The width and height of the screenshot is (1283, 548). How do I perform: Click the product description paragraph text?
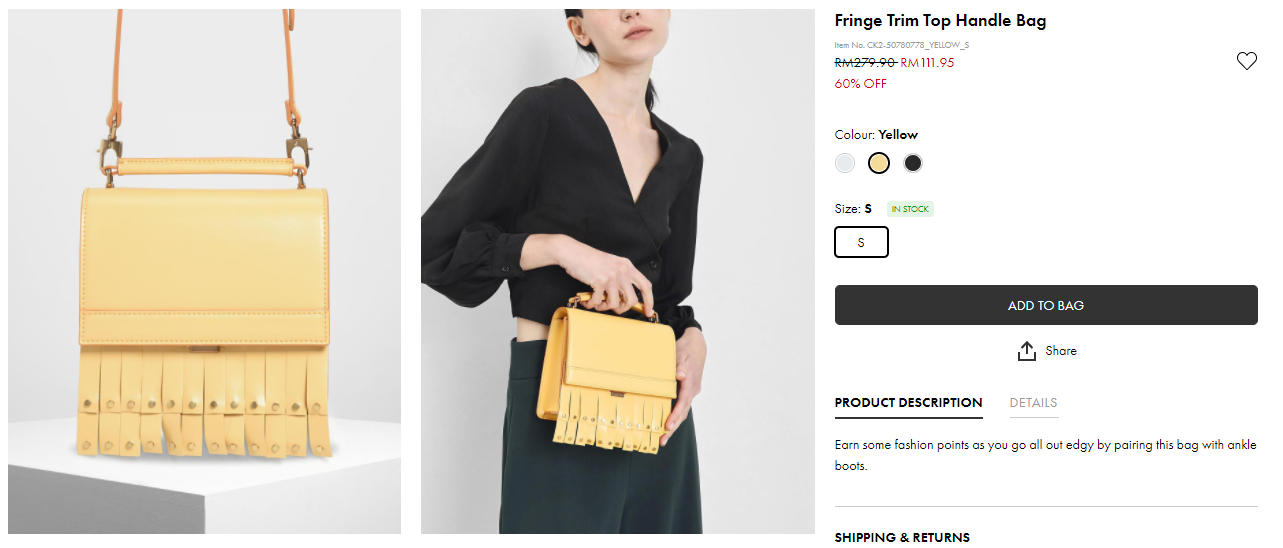pos(1045,455)
